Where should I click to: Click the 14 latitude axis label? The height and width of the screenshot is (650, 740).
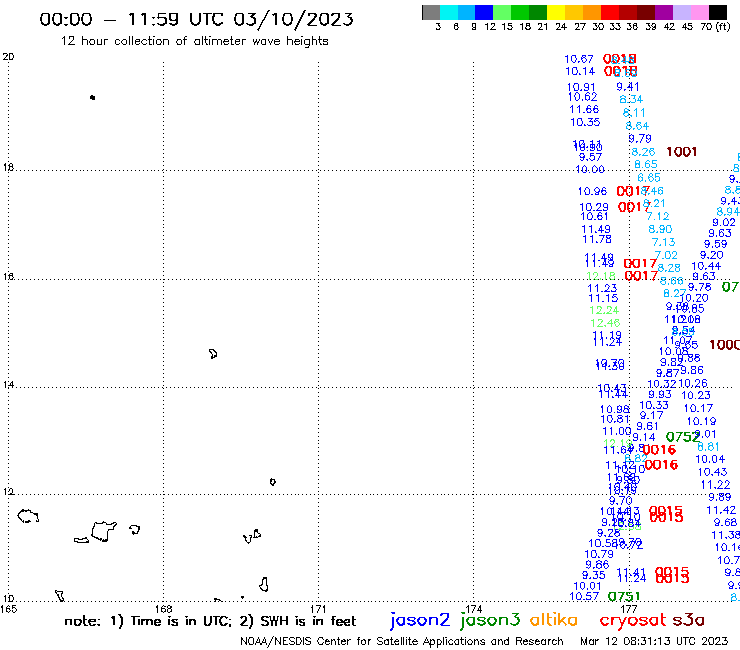8,385
